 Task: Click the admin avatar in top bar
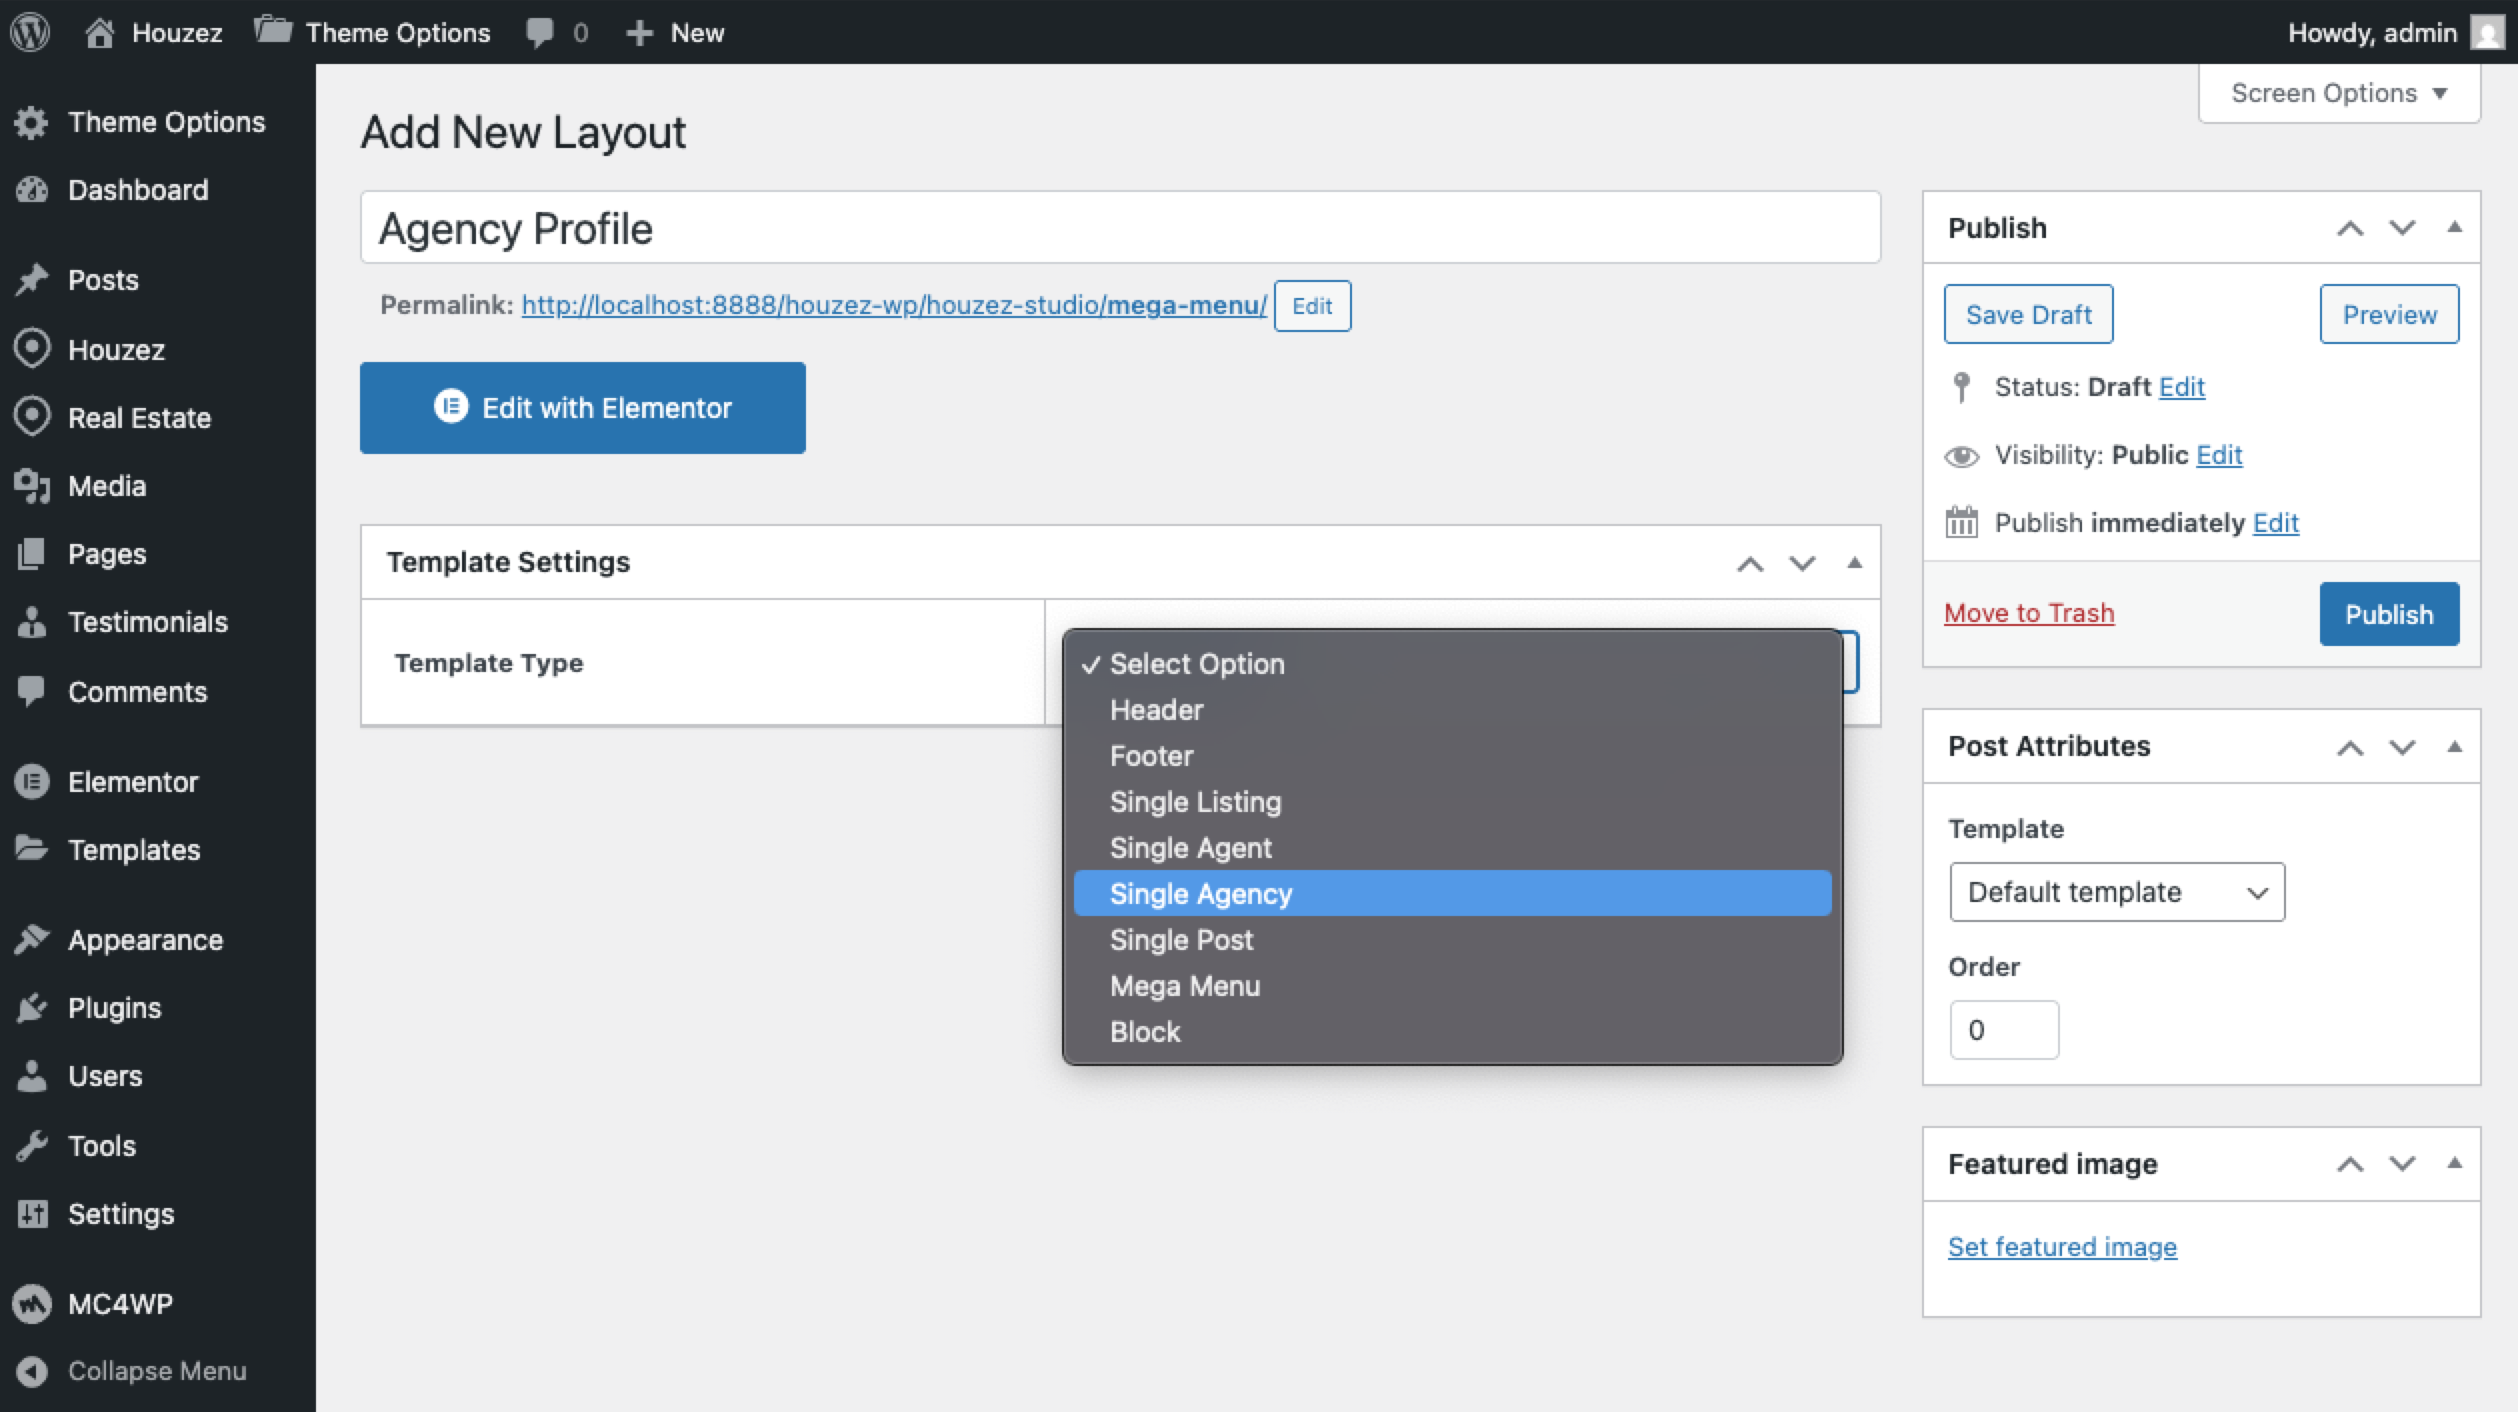2487,32
